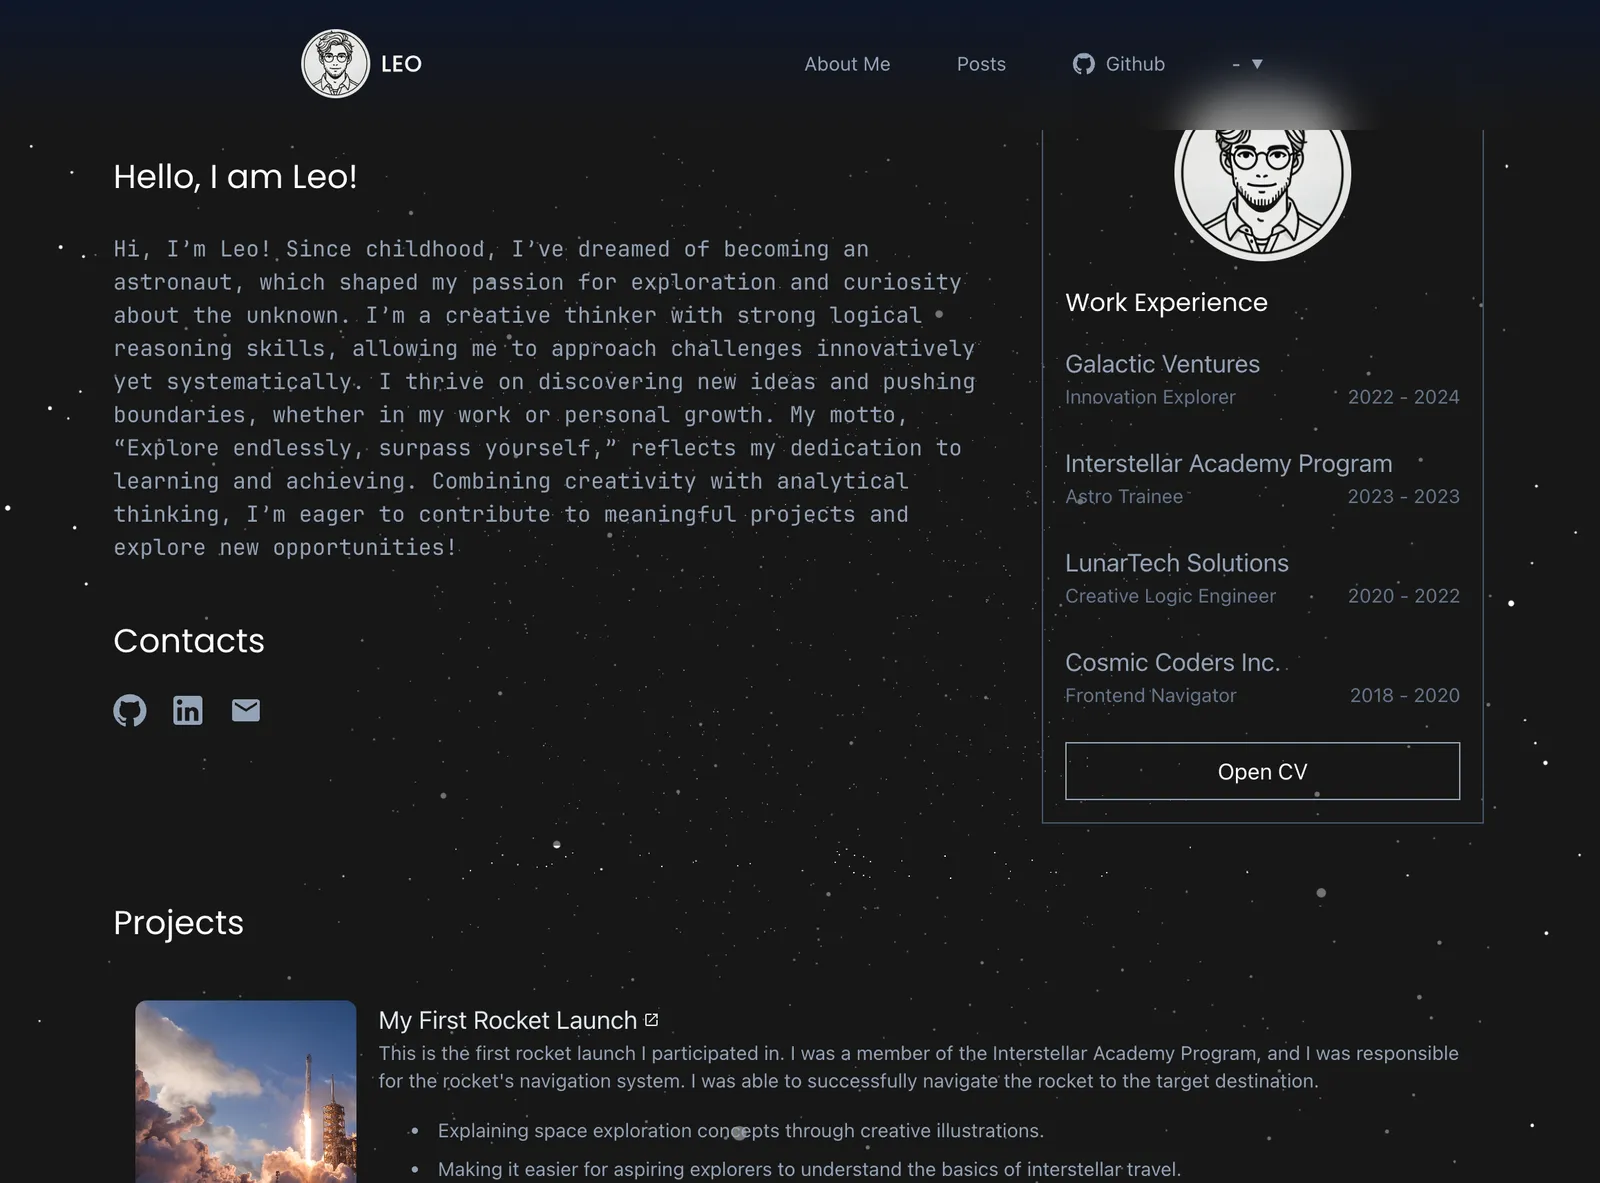
Task: Click the email envelope icon
Action: pyautogui.click(x=246, y=710)
